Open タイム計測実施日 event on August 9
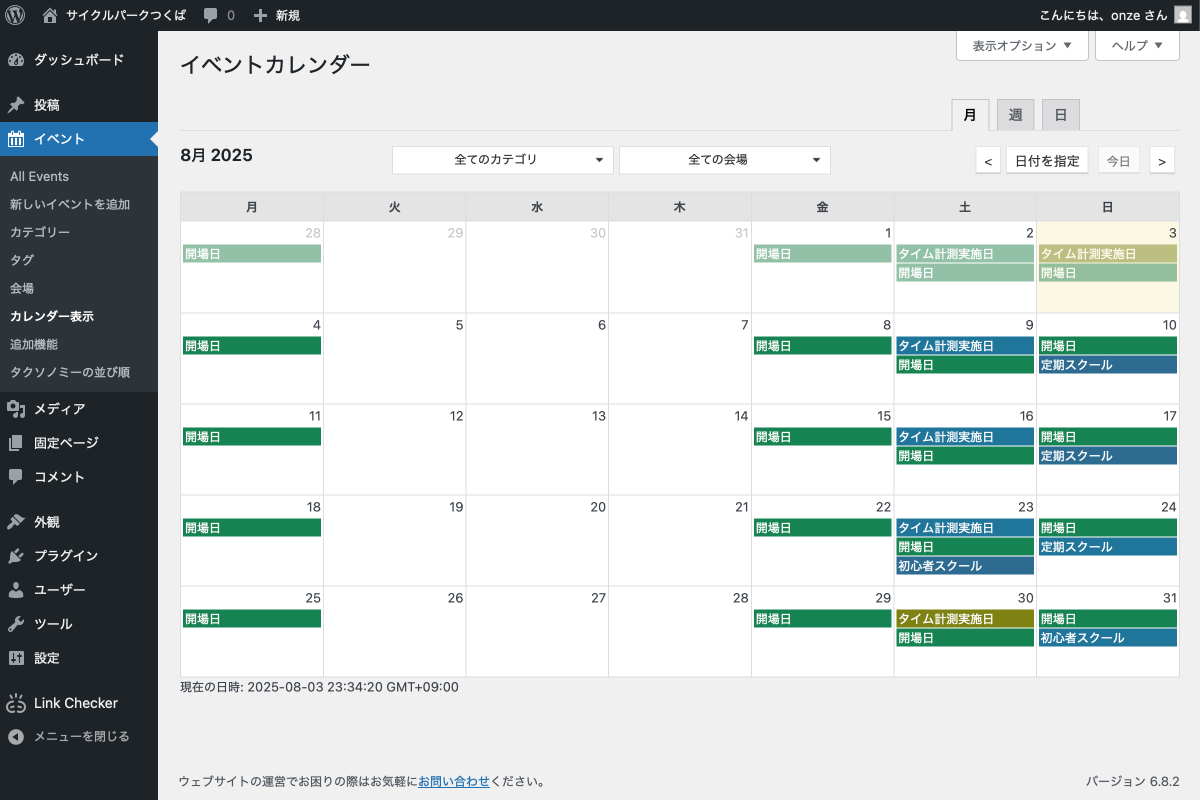 click(x=965, y=345)
